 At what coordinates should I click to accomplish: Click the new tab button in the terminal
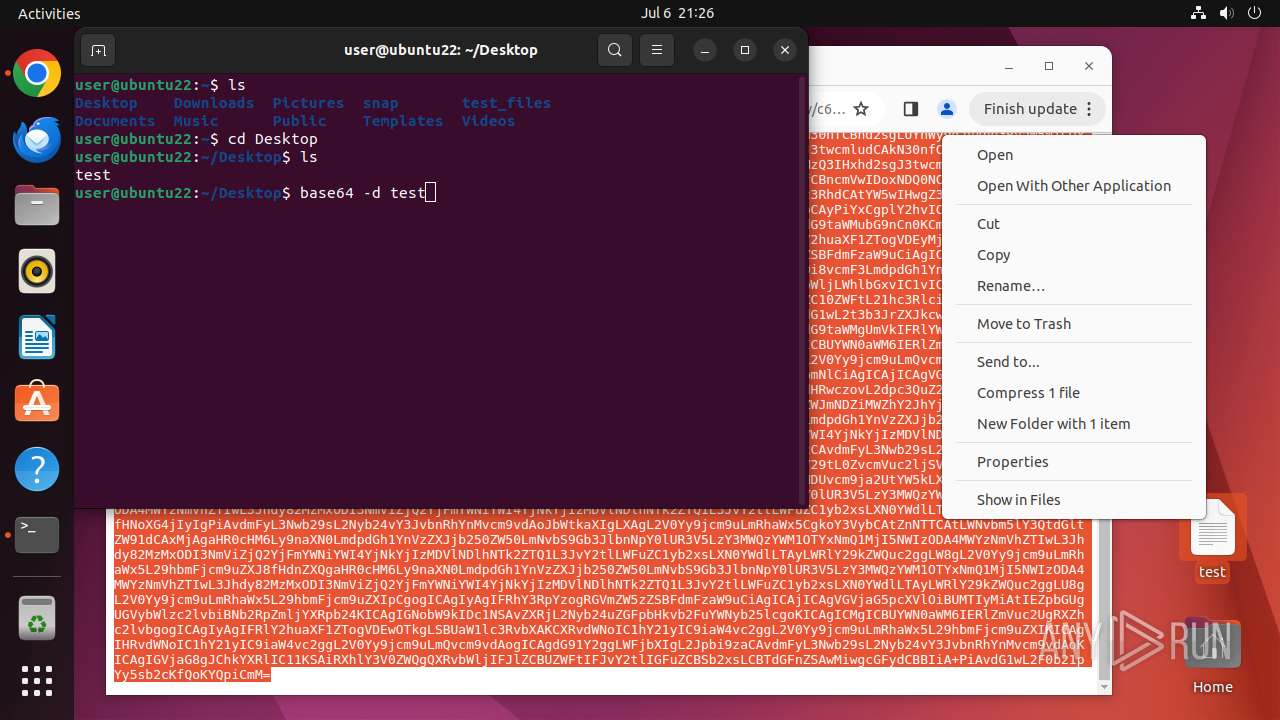(98, 50)
